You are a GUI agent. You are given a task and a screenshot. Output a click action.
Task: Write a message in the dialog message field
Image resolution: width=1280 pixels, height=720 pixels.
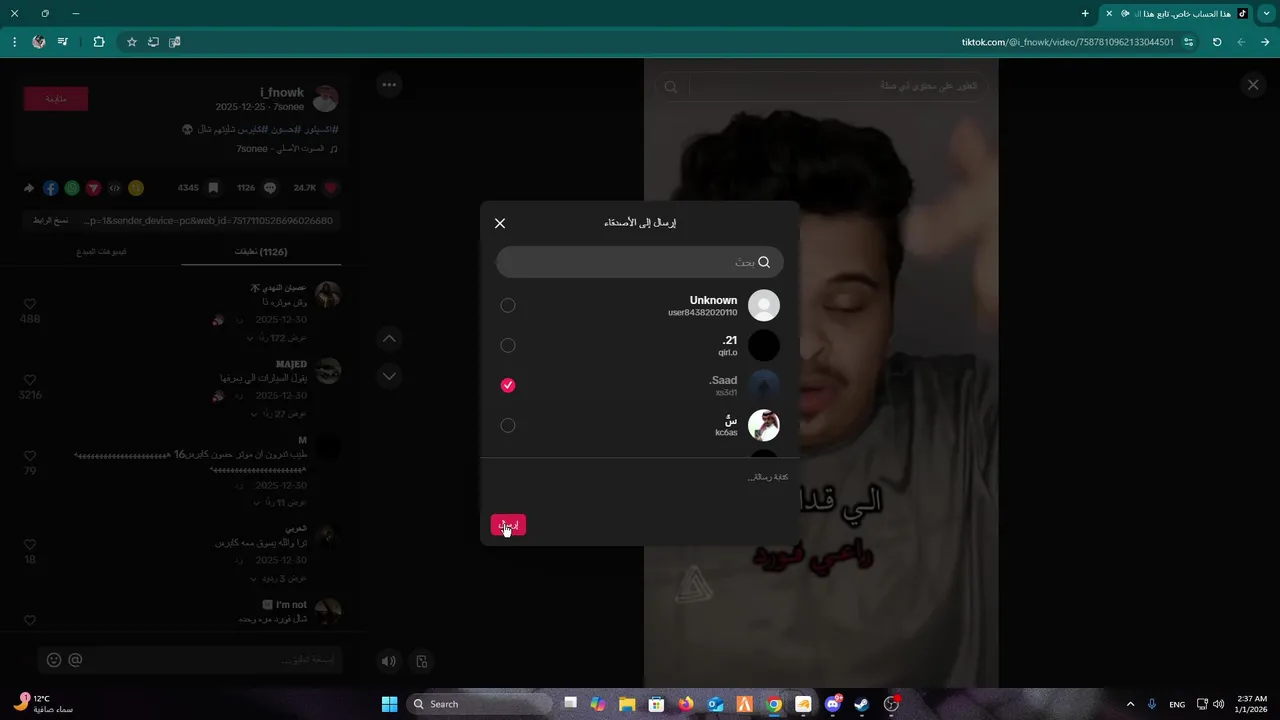tap(640, 477)
